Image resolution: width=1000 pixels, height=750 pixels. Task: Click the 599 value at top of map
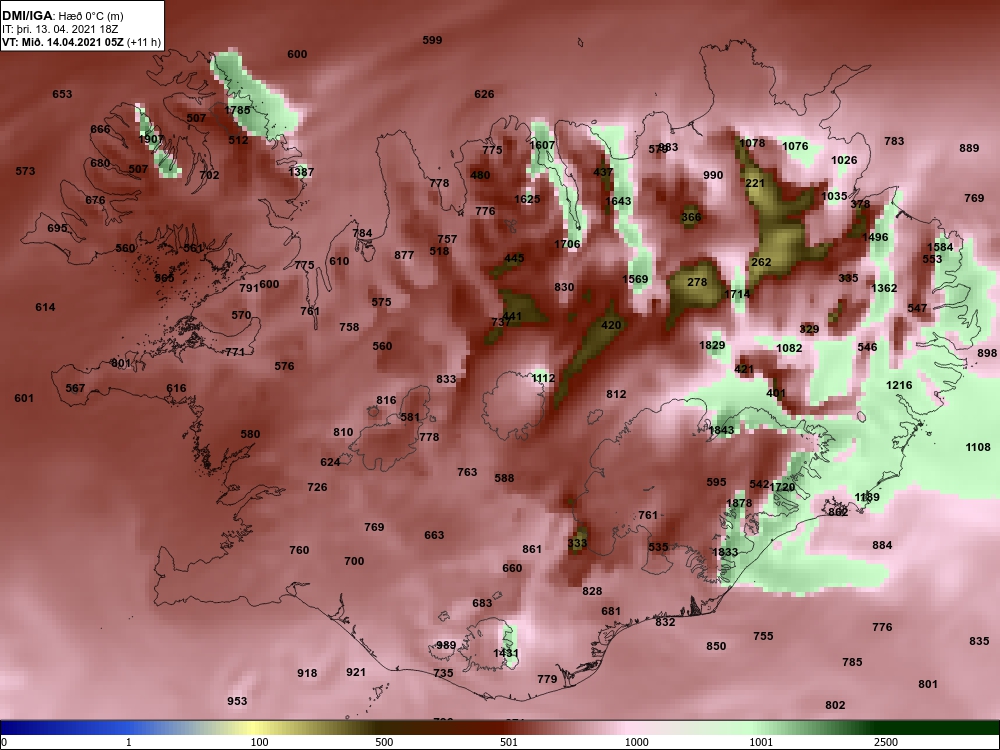pyautogui.click(x=432, y=40)
